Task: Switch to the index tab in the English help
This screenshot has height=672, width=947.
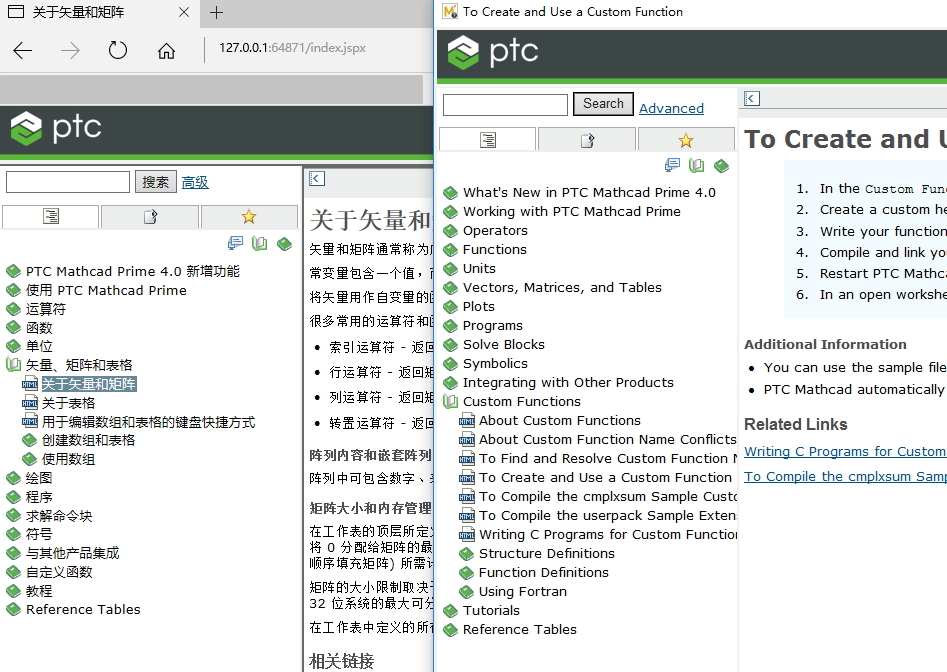Action: tap(587, 139)
